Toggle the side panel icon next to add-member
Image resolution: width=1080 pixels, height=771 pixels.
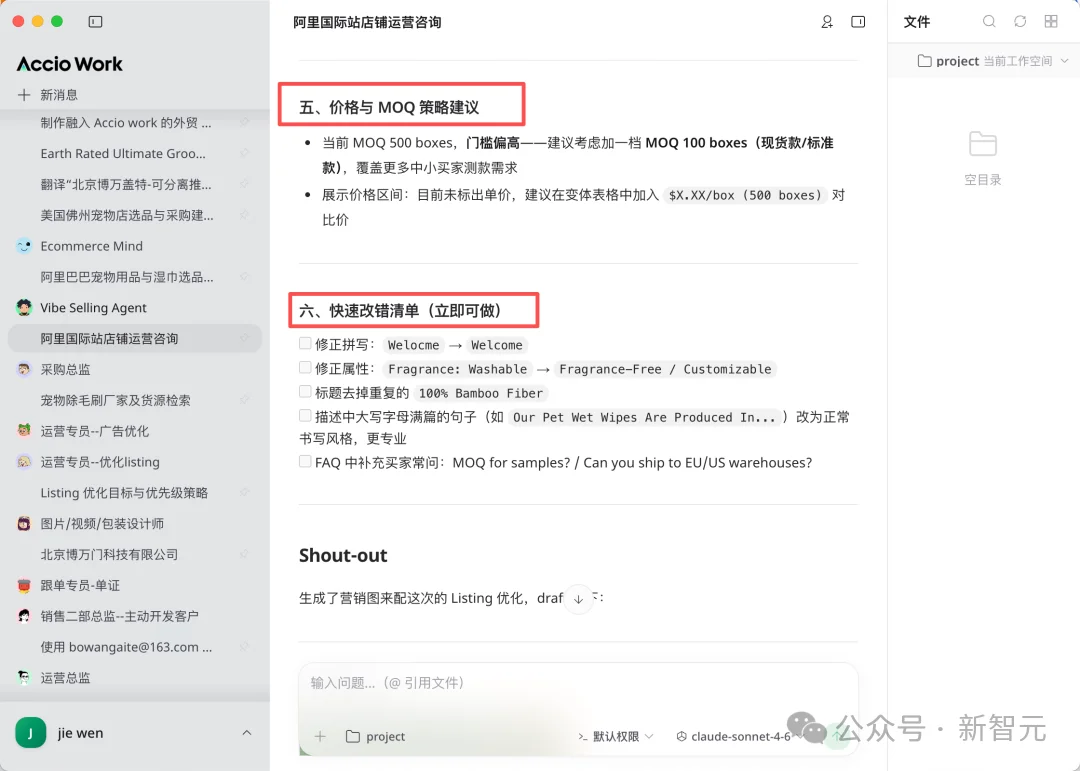coord(858,21)
